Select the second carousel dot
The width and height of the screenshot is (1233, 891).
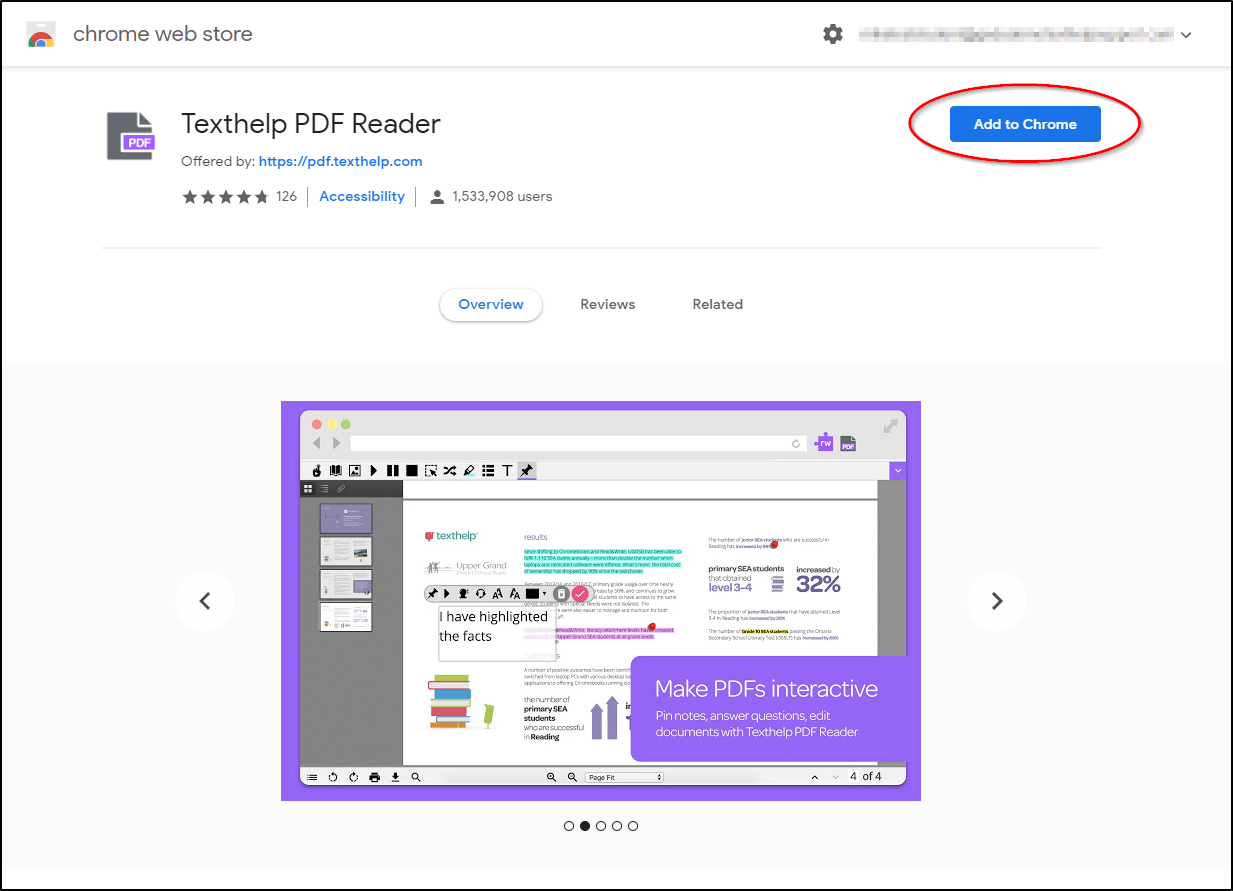(585, 826)
